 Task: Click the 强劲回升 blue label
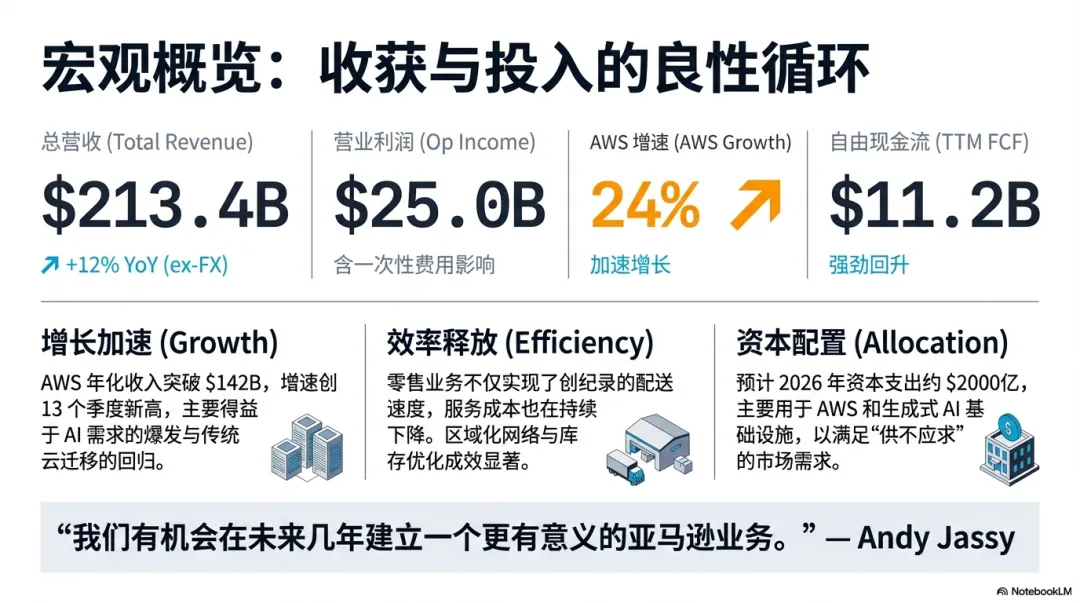coord(869,265)
